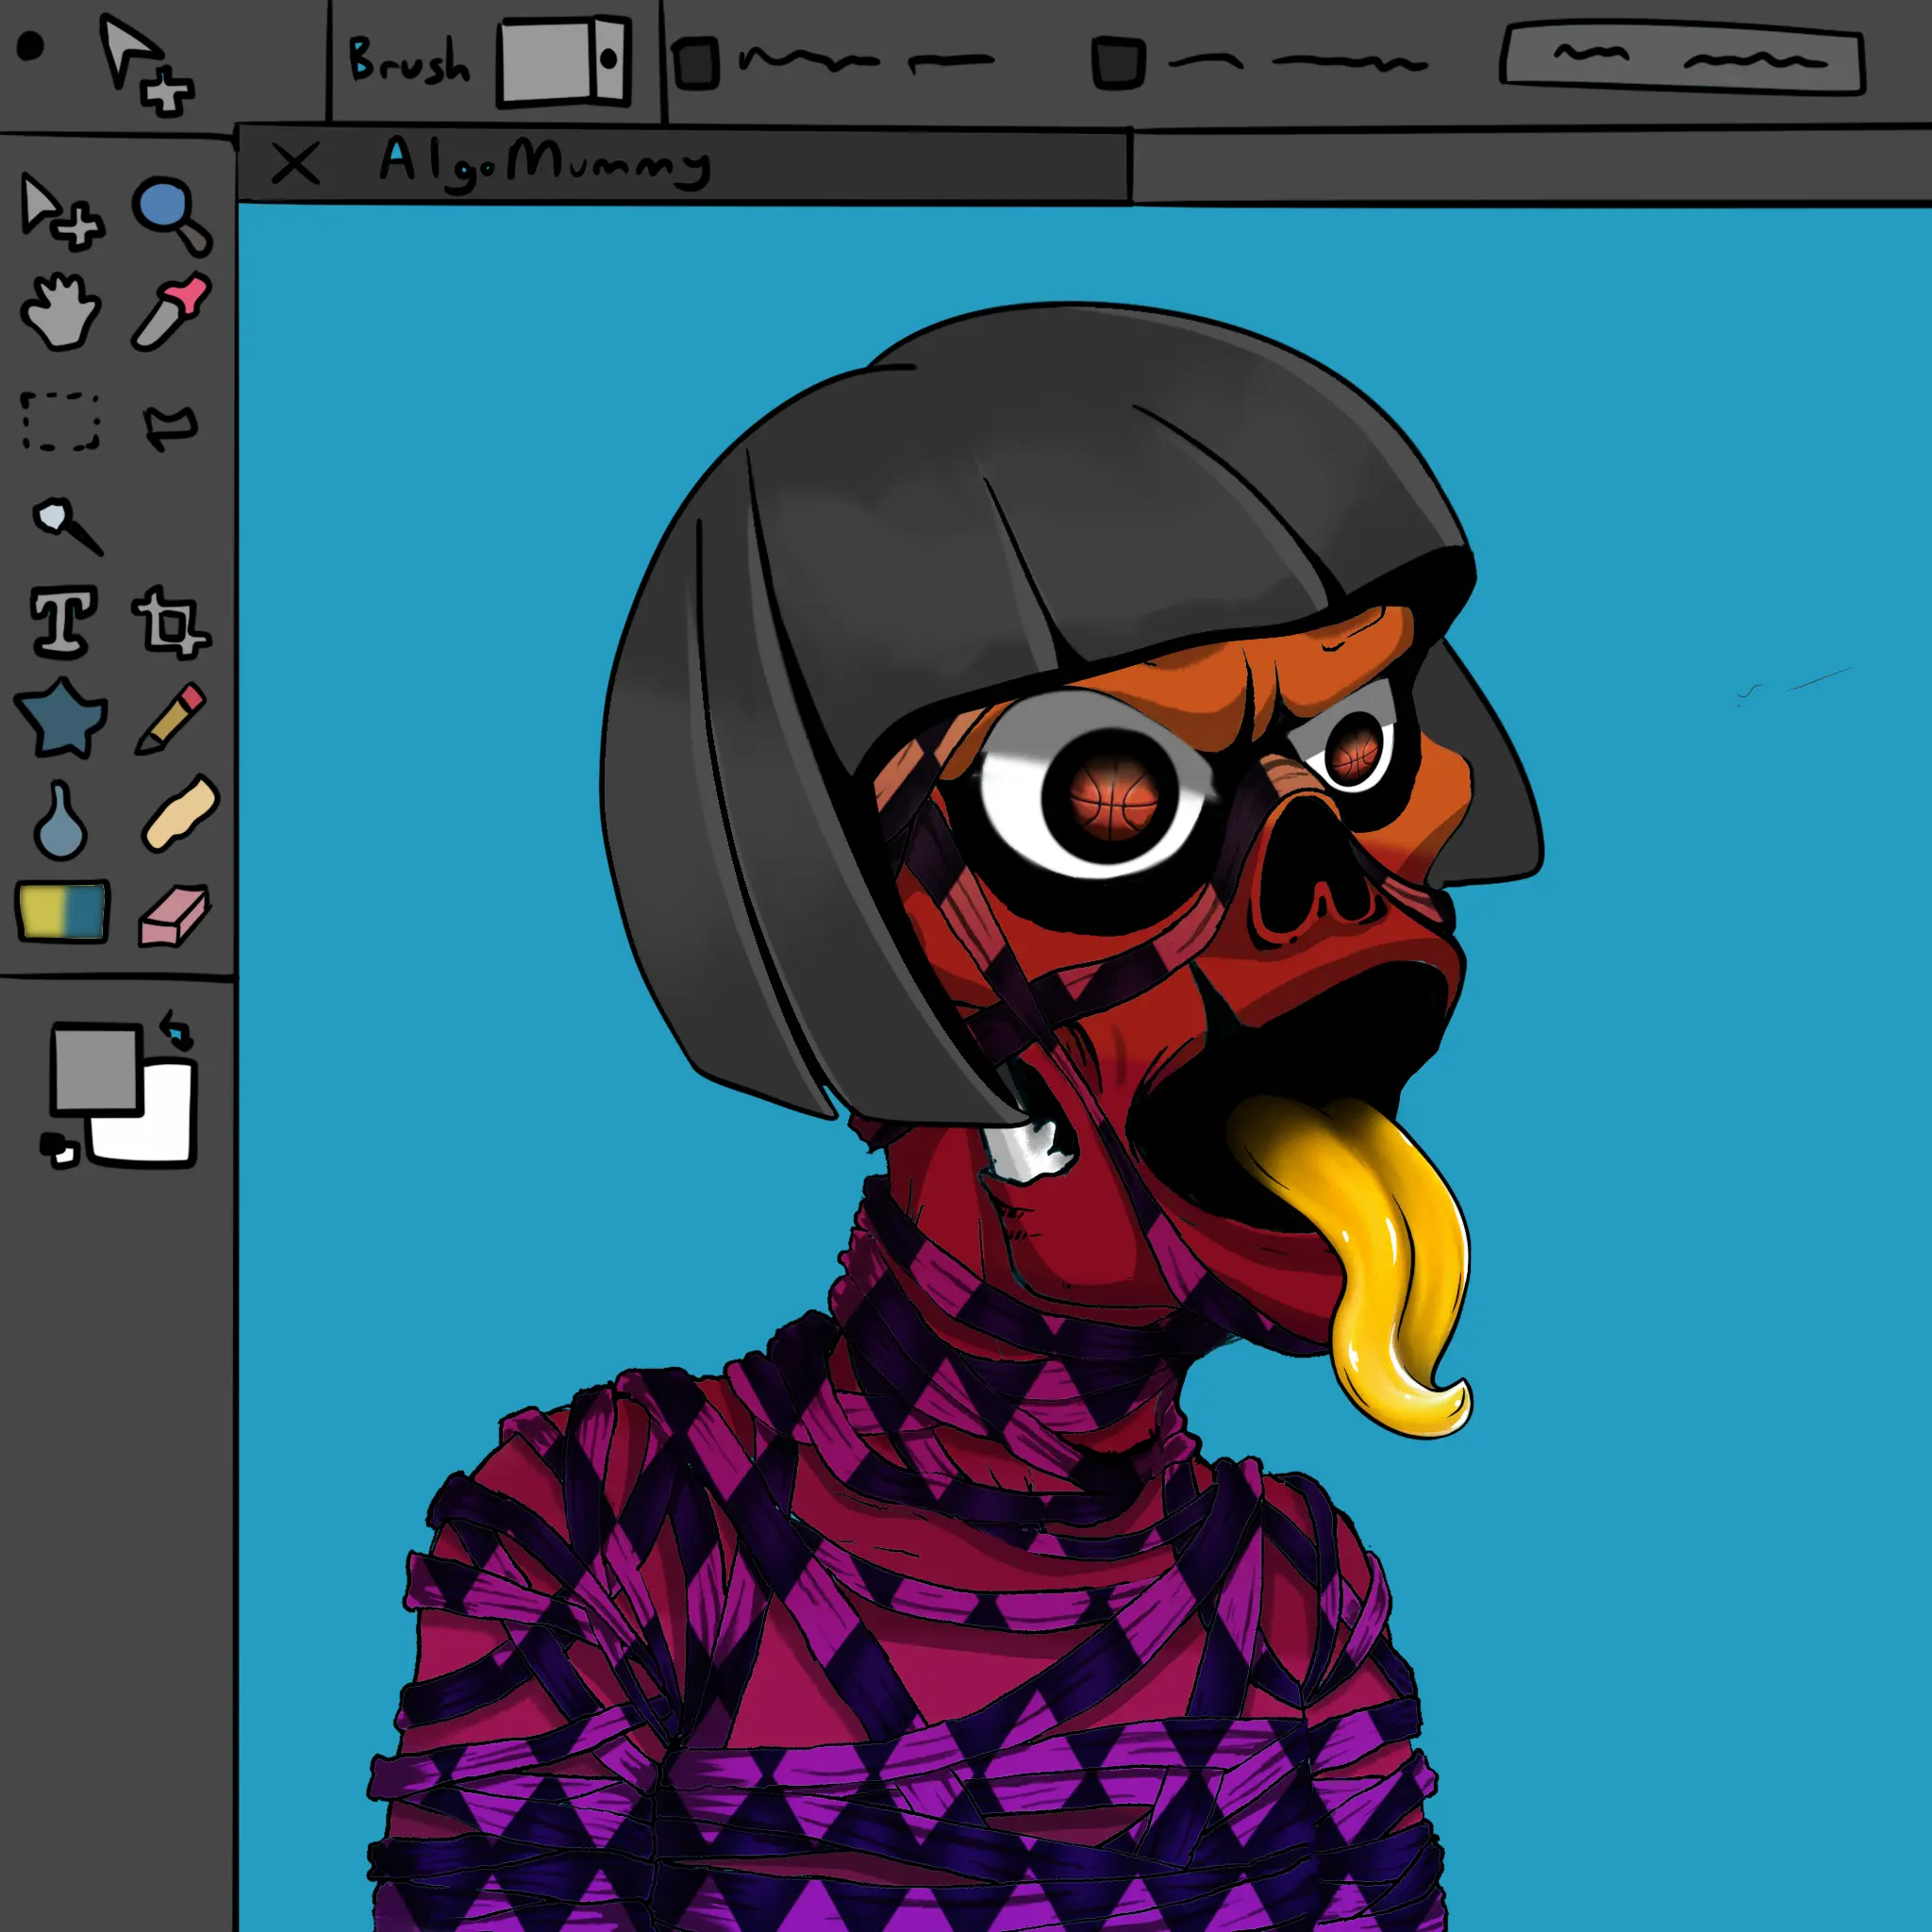Image resolution: width=1932 pixels, height=1932 pixels.
Task: Select the pink Eraser tool
Action: click(x=174, y=915)
